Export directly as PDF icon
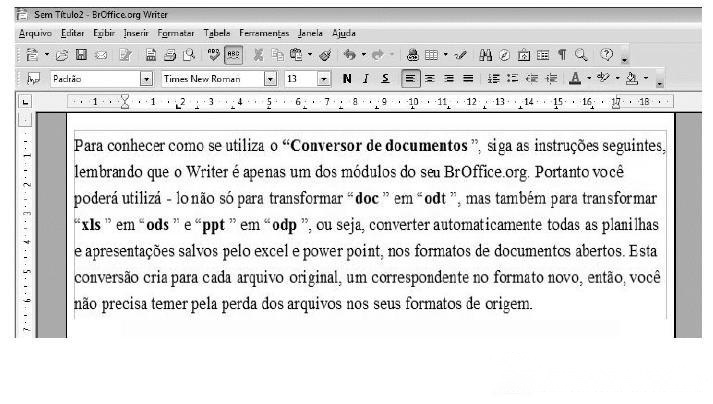713x404 pixels. pos(151,55)
